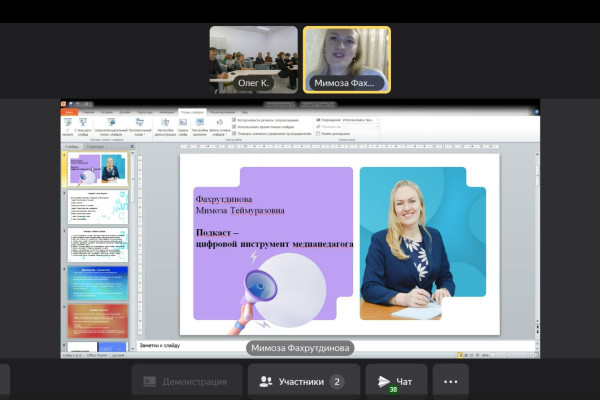Viewport: 600px width, 400px height.
Task: Toggle use timings checkbox in ribbon
Action: [x=234, y=126]
